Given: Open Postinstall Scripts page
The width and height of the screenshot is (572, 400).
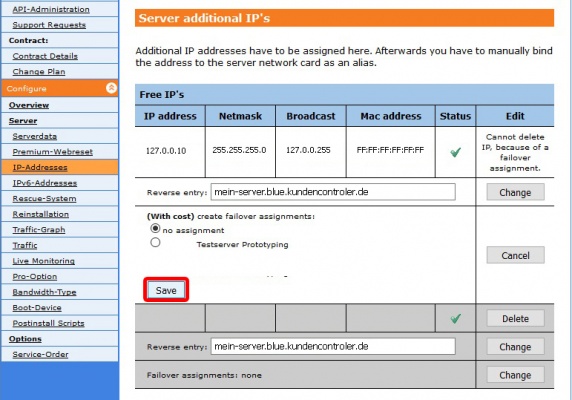Looking at the screenshot, I should [x=48, y=323].
